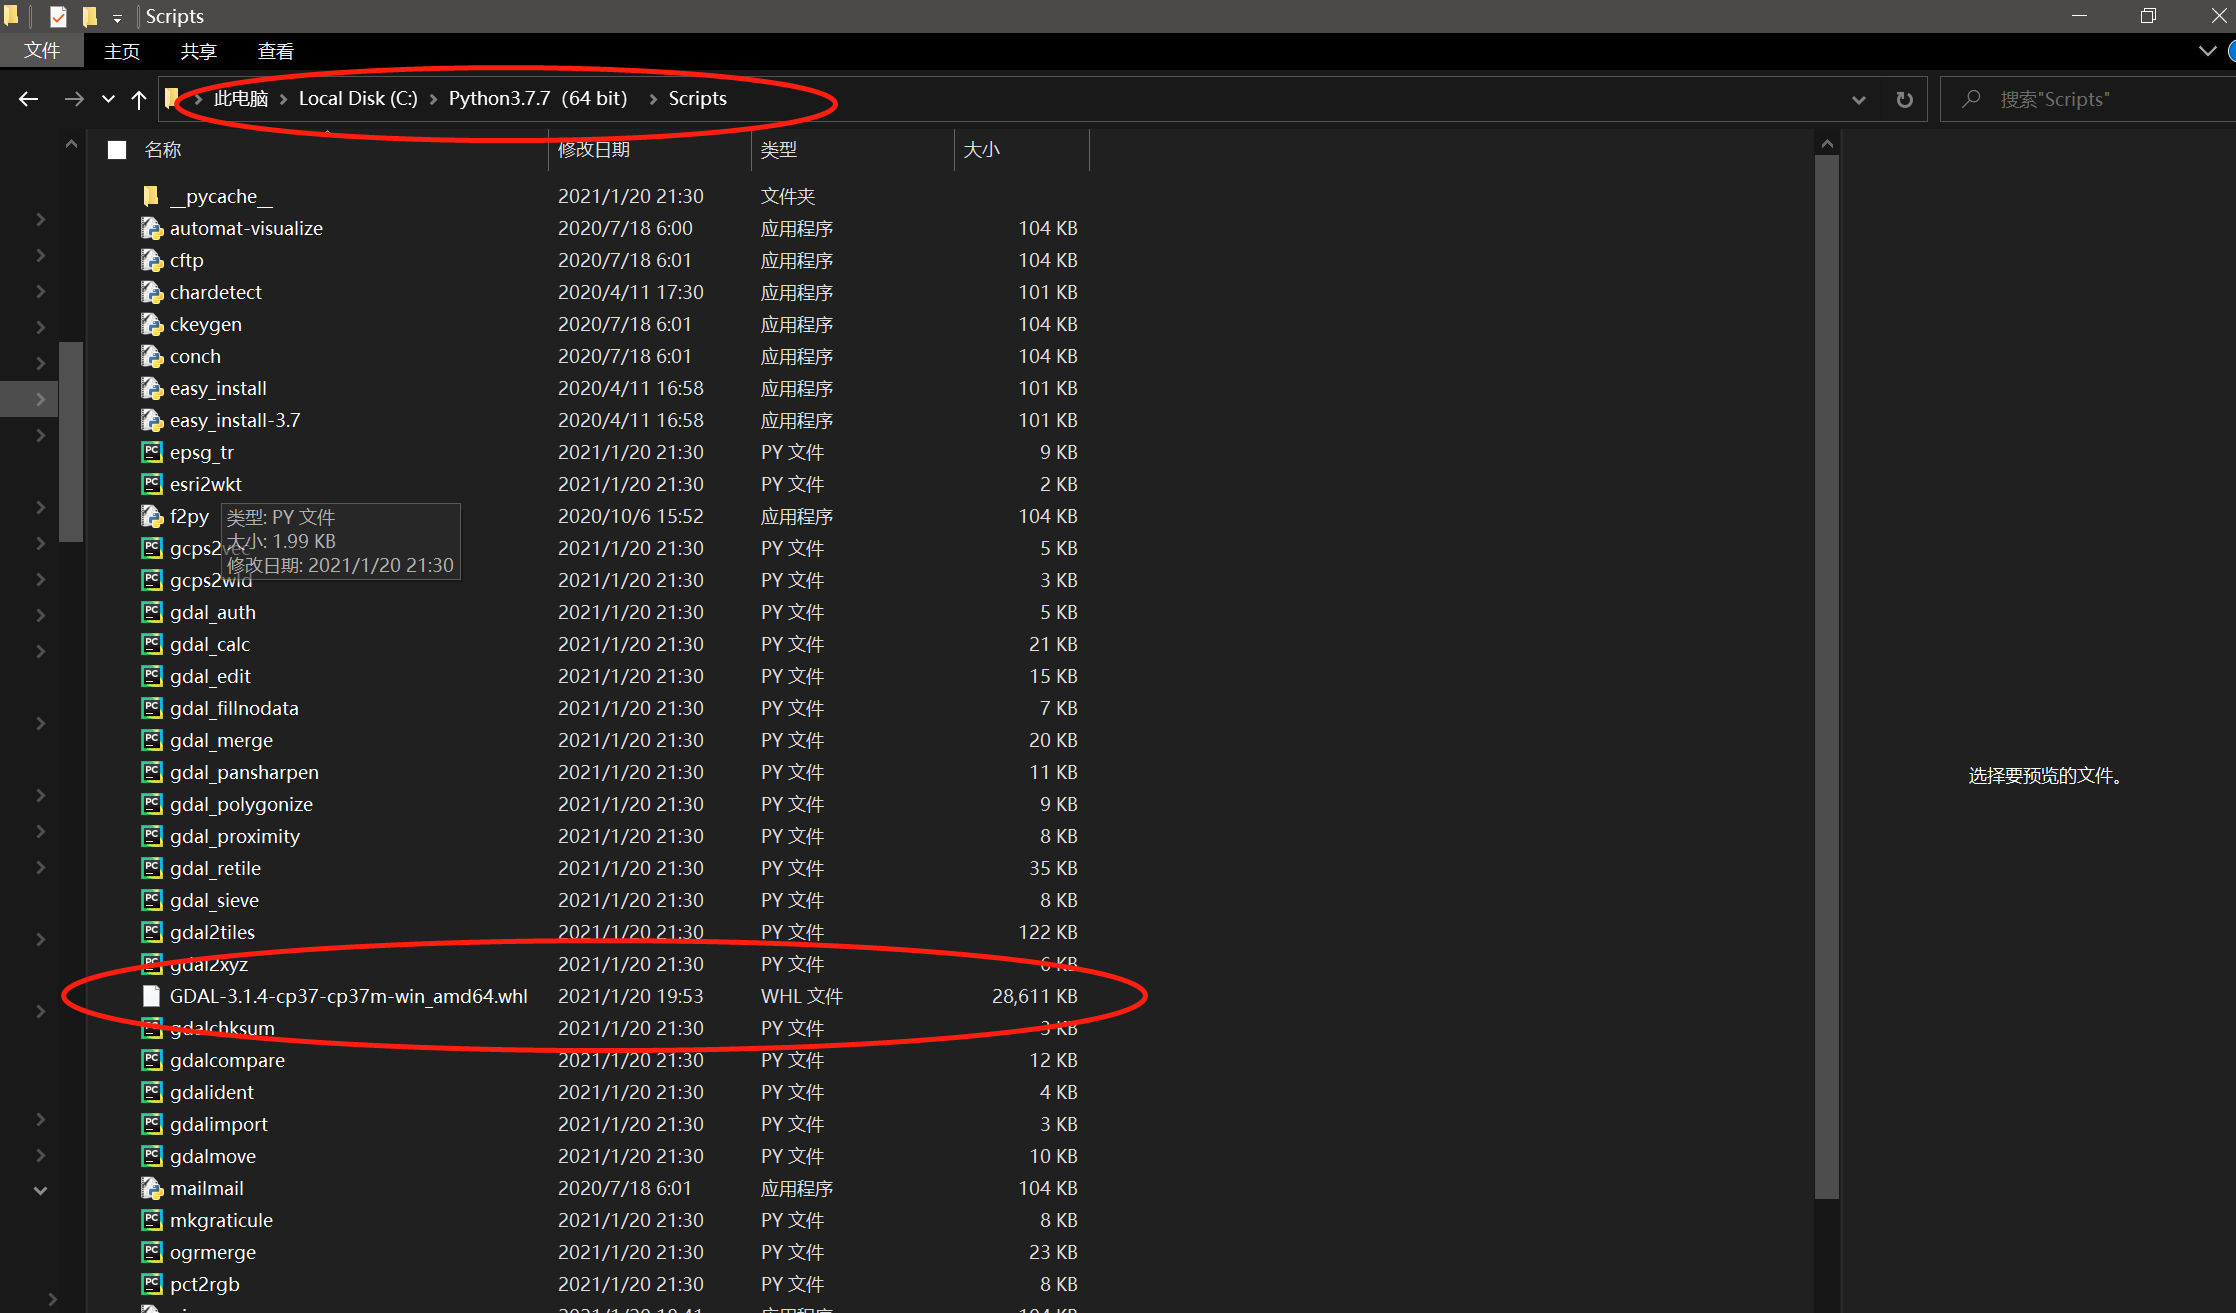Navigate to Local Disk (C:) breadcrumb

click(357, 99)
